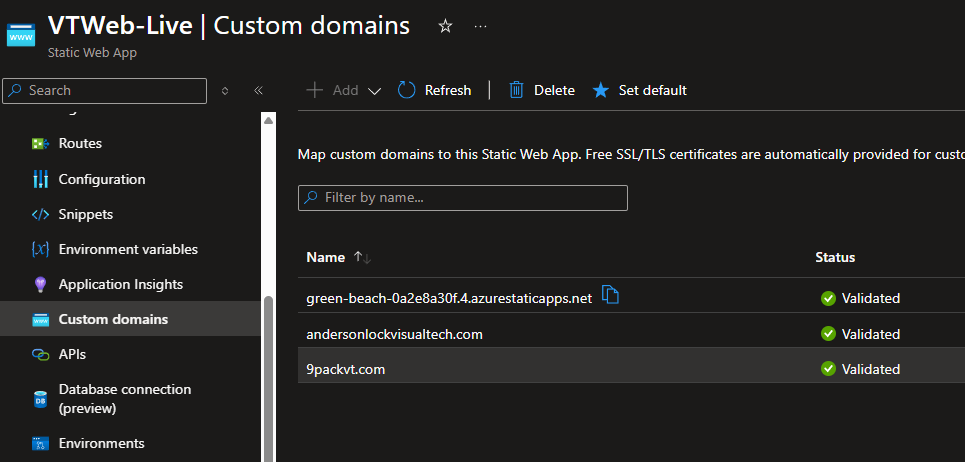Click the Refresh circular arrow icon
Image resolution: width=965 pixels, height=462 pixels.
point(407,90)
